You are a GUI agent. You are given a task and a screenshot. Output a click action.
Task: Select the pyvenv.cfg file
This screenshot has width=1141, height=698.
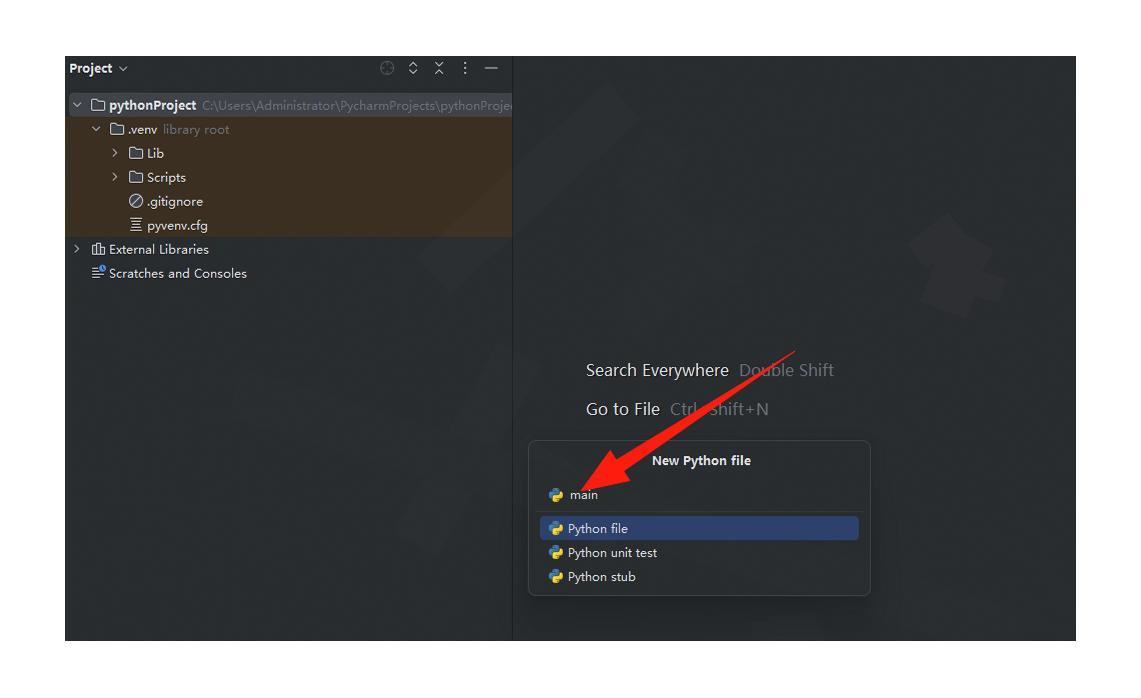[x=177, y=225]
